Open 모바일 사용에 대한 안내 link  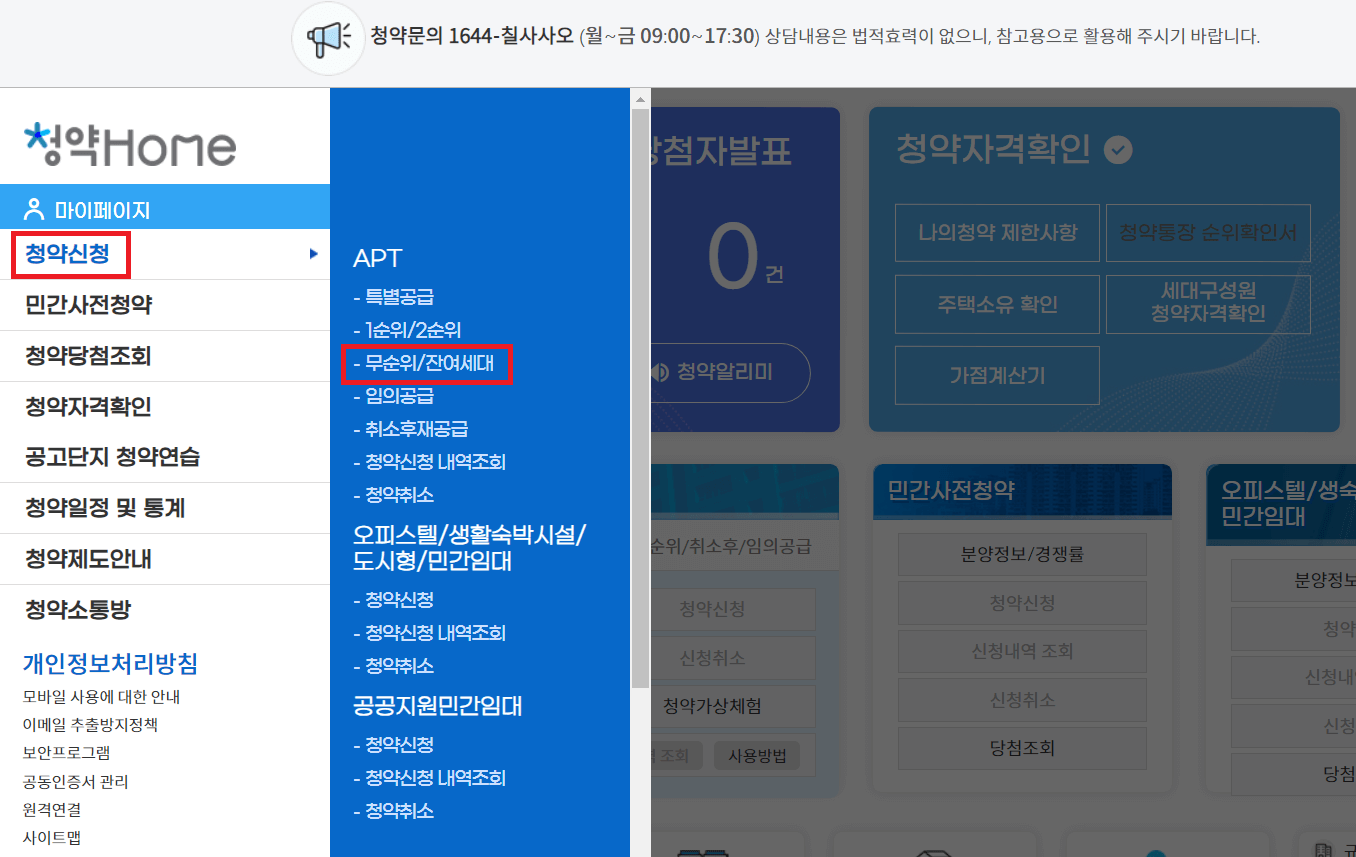[x=101, y=697]
